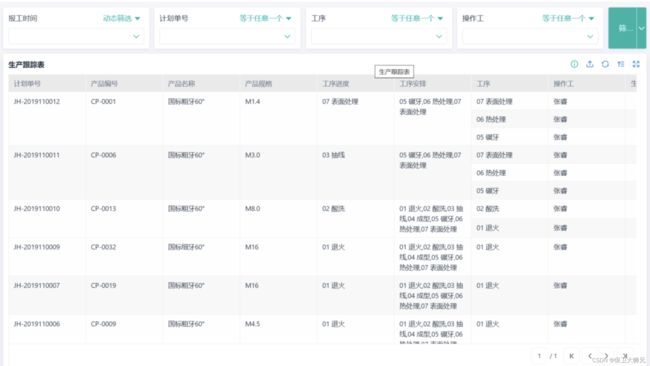The image size is (650, 366).
Task: Open the 等于任意一个 condition dropdown for 操作工 filter
Action: (568, 18)
